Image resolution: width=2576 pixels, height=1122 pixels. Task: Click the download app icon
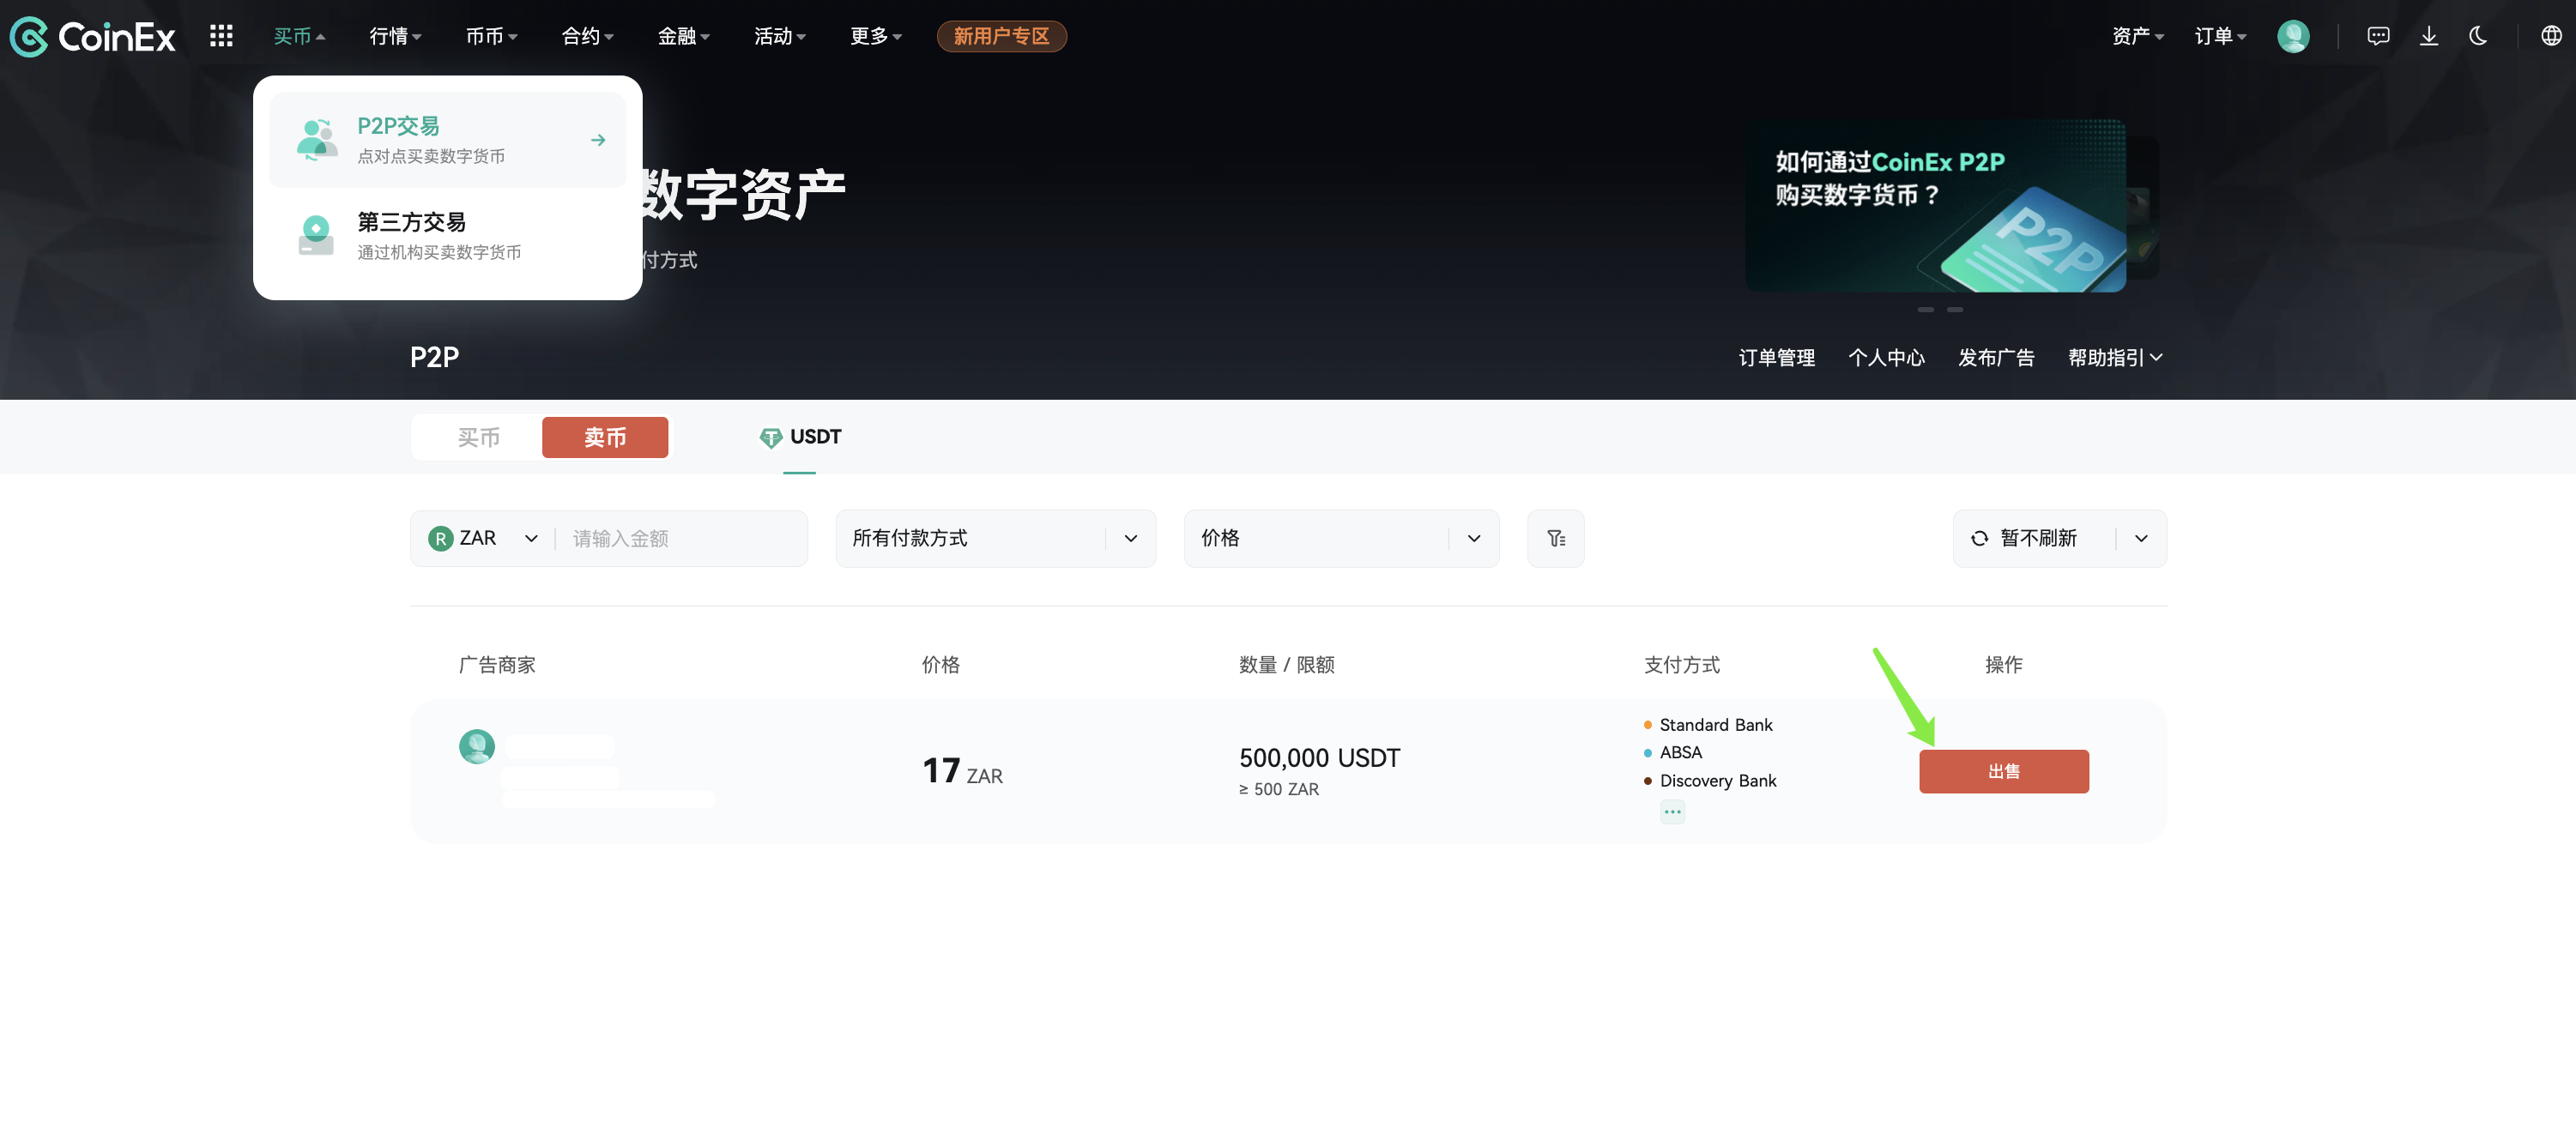pos(2428,36)
